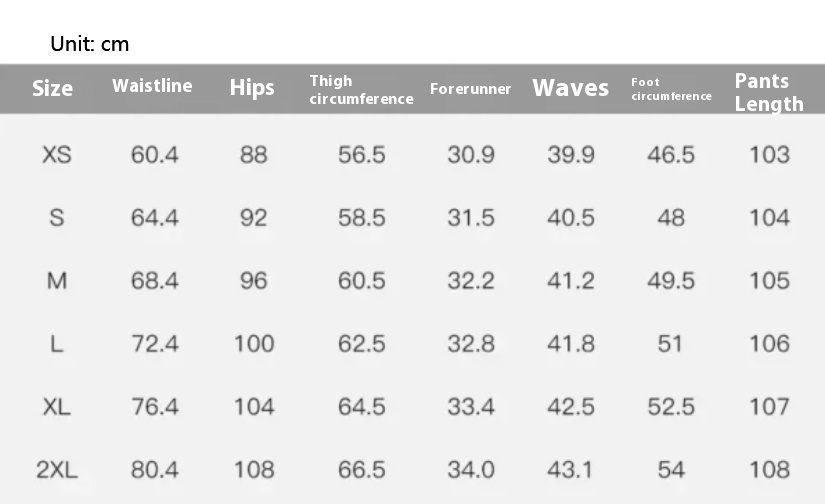Screen dimensions: 825x504
Task: Click forerunner value 34.0 in 2XL row
Action: point(470,469)
